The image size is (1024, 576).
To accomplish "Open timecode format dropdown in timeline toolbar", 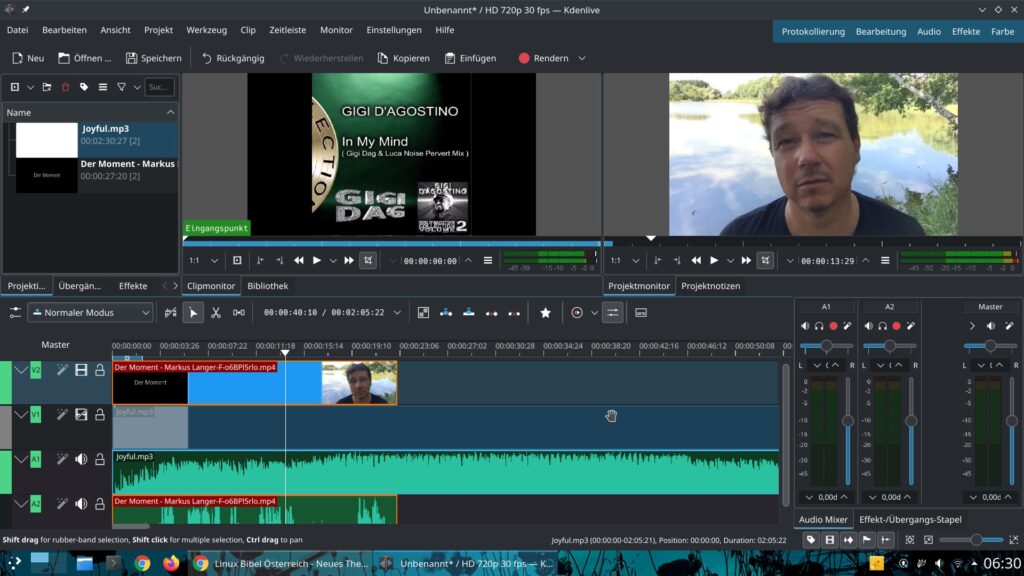I will click(x=397, y=313).
